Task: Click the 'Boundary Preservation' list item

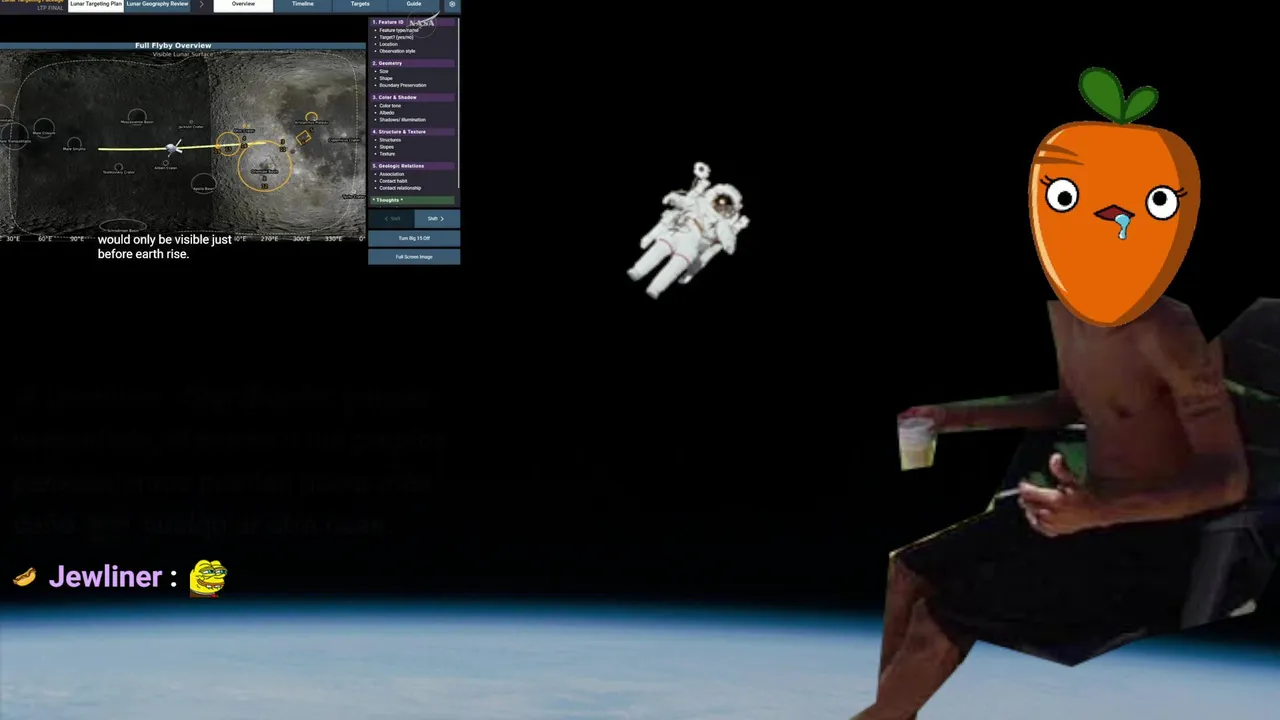Action: (x=402, y=85)
